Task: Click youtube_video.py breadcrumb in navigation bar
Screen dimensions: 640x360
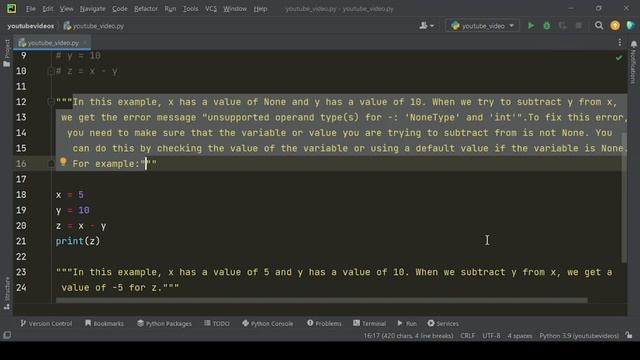Action: coord(94,26)
